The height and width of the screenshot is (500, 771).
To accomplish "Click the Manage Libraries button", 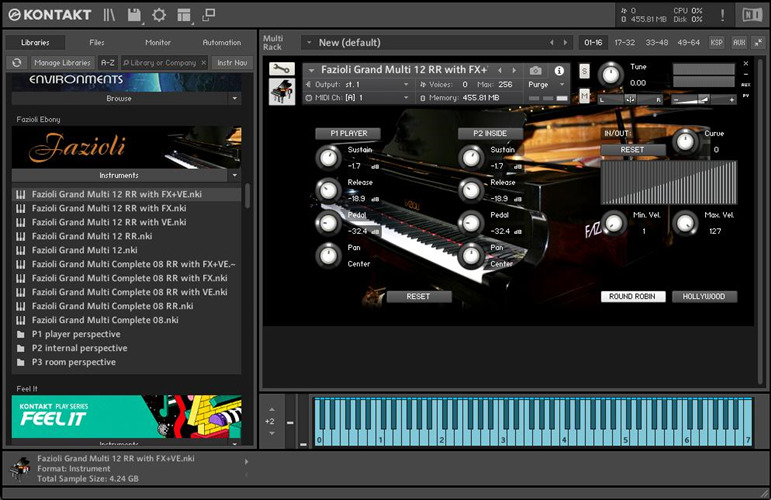I will tap(62, 62).
